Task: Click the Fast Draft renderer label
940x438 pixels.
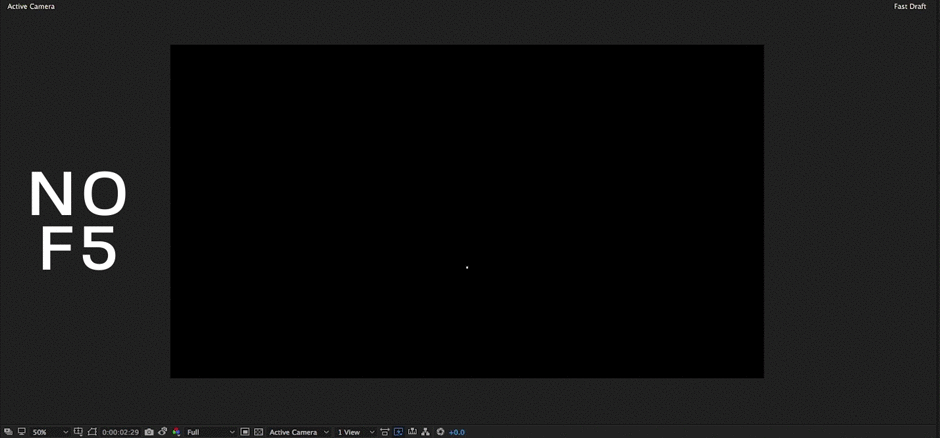Action: coord(909,7)
